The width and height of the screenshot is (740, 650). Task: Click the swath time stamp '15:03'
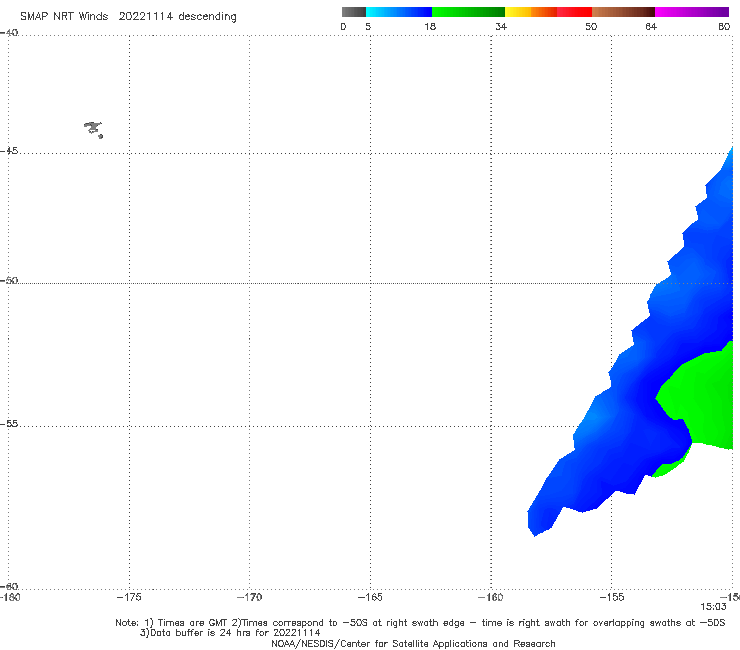pos(713,607)
